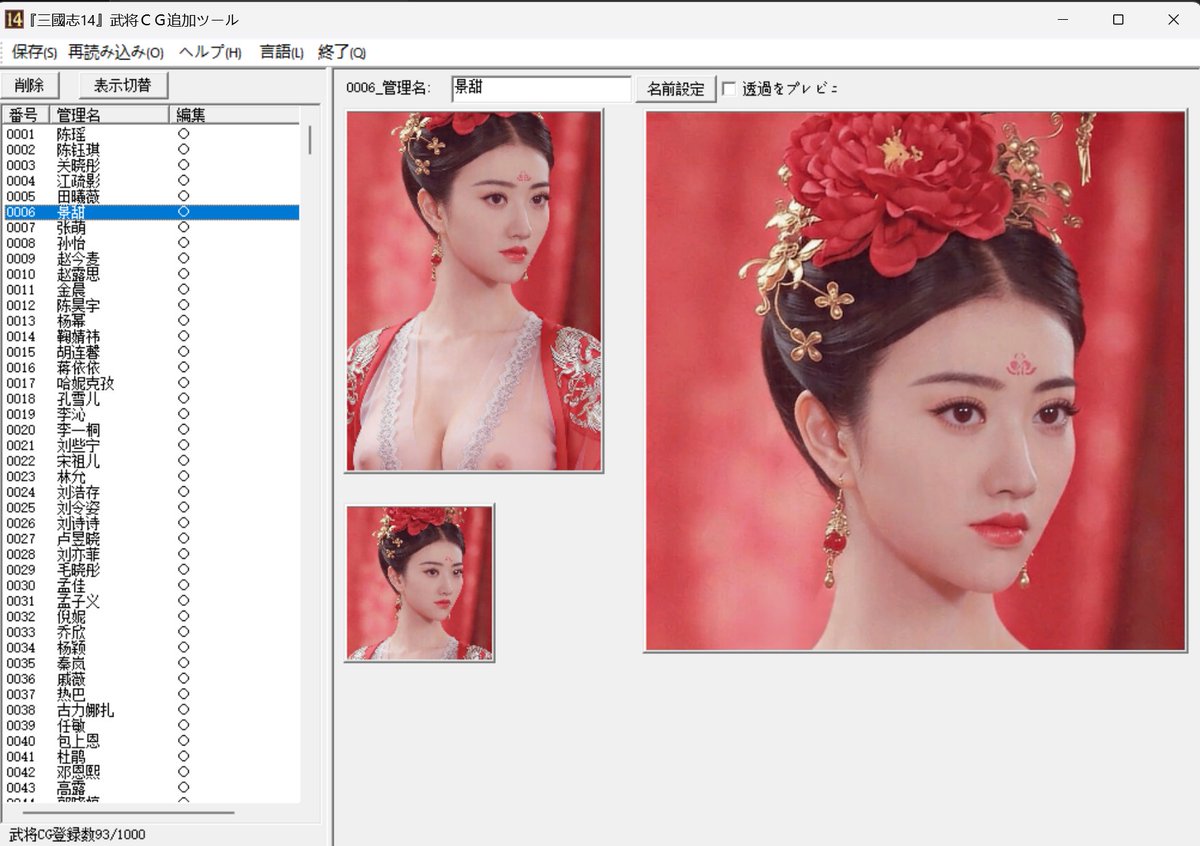Select list row 0027 卢昱晓
1200x846 pixels.
151,540
